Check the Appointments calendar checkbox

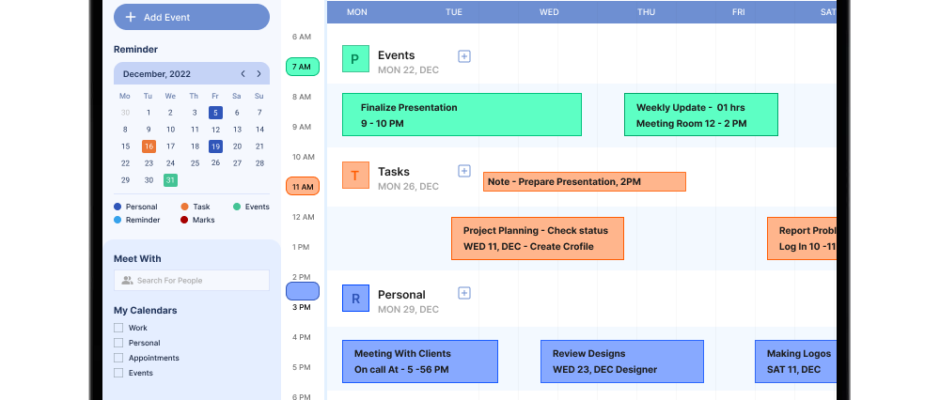(x=118, y=358)
